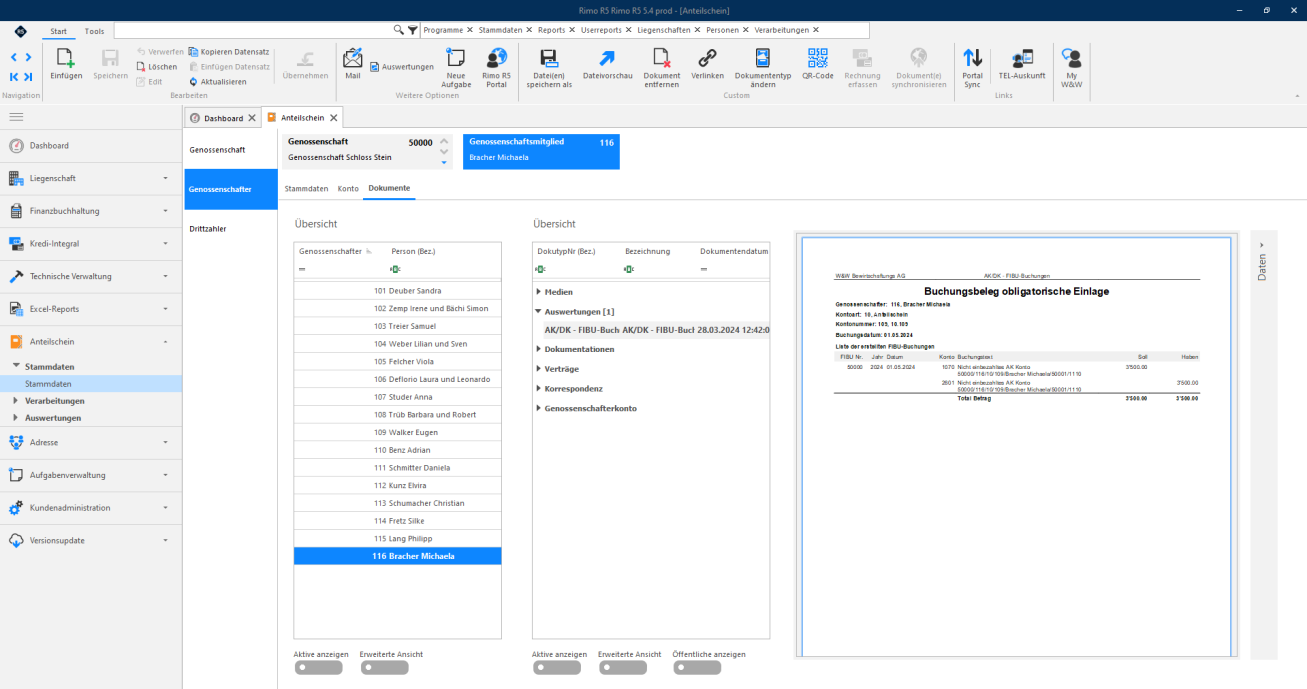The height and width of the screenshot is (689, 1307).
Task: Select the Drittzahler side section
Action: click(x=231, y=229)
